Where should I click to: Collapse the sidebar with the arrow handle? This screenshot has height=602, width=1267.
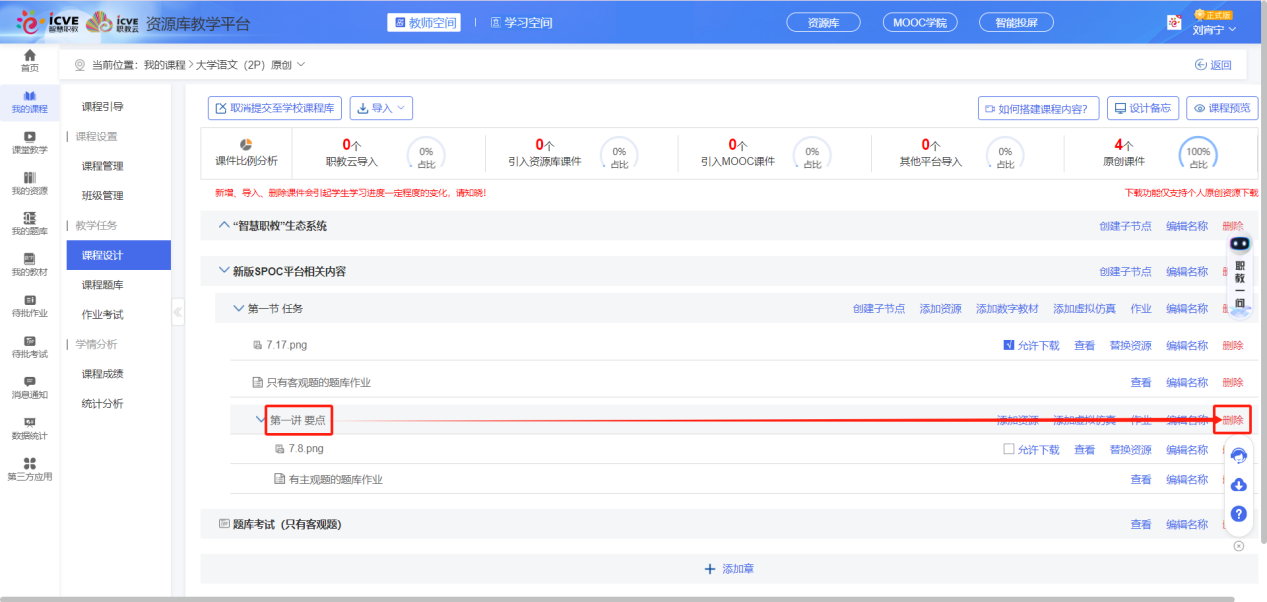178,312
